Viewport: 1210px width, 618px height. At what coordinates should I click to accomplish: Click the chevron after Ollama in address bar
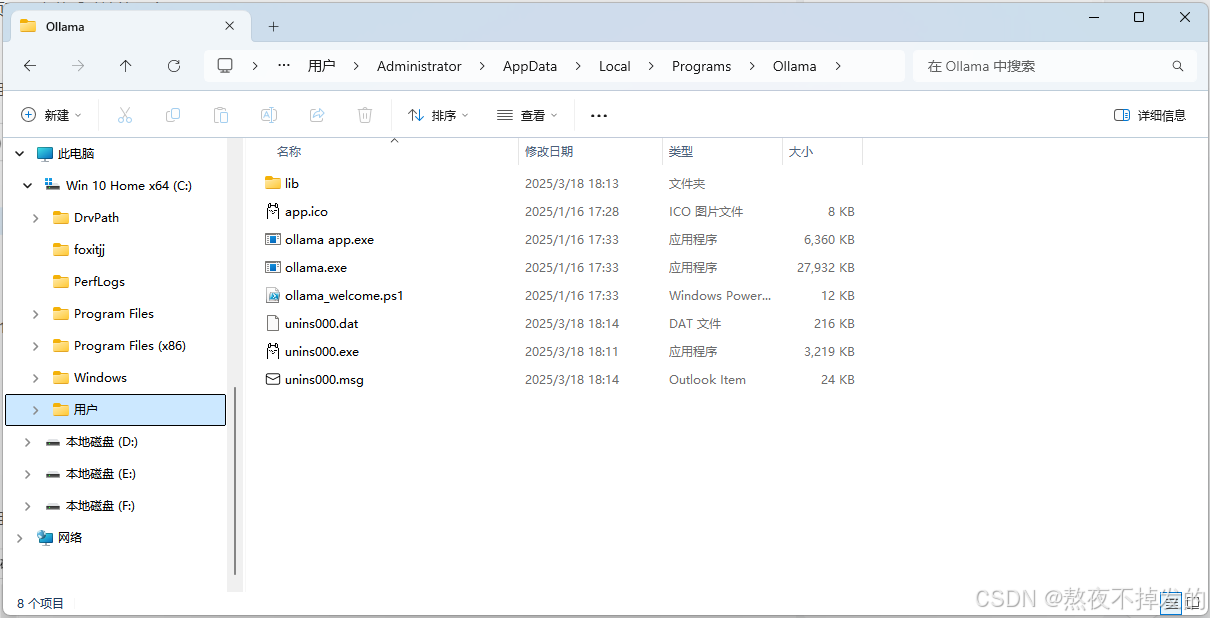pos(838,66)
